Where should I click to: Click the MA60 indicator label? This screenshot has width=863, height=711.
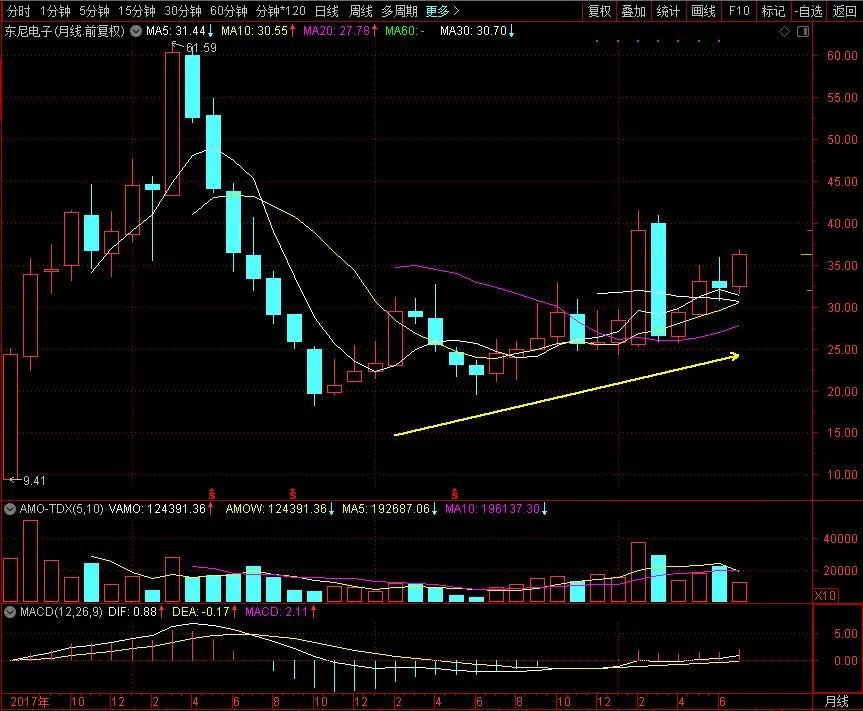point(405,31)
